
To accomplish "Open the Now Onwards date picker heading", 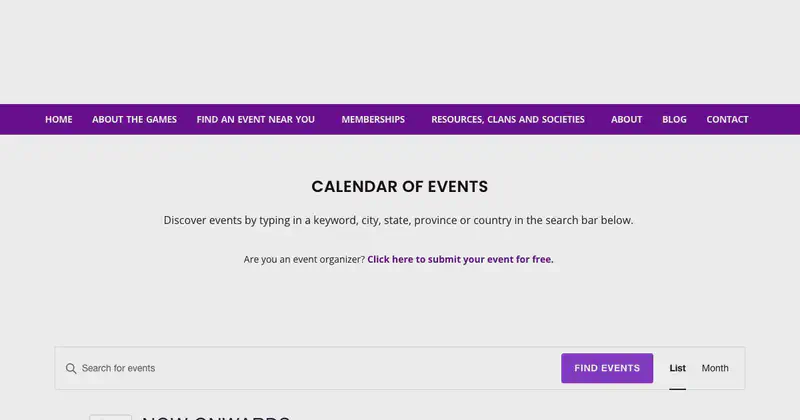I will [x=216, y=417].
